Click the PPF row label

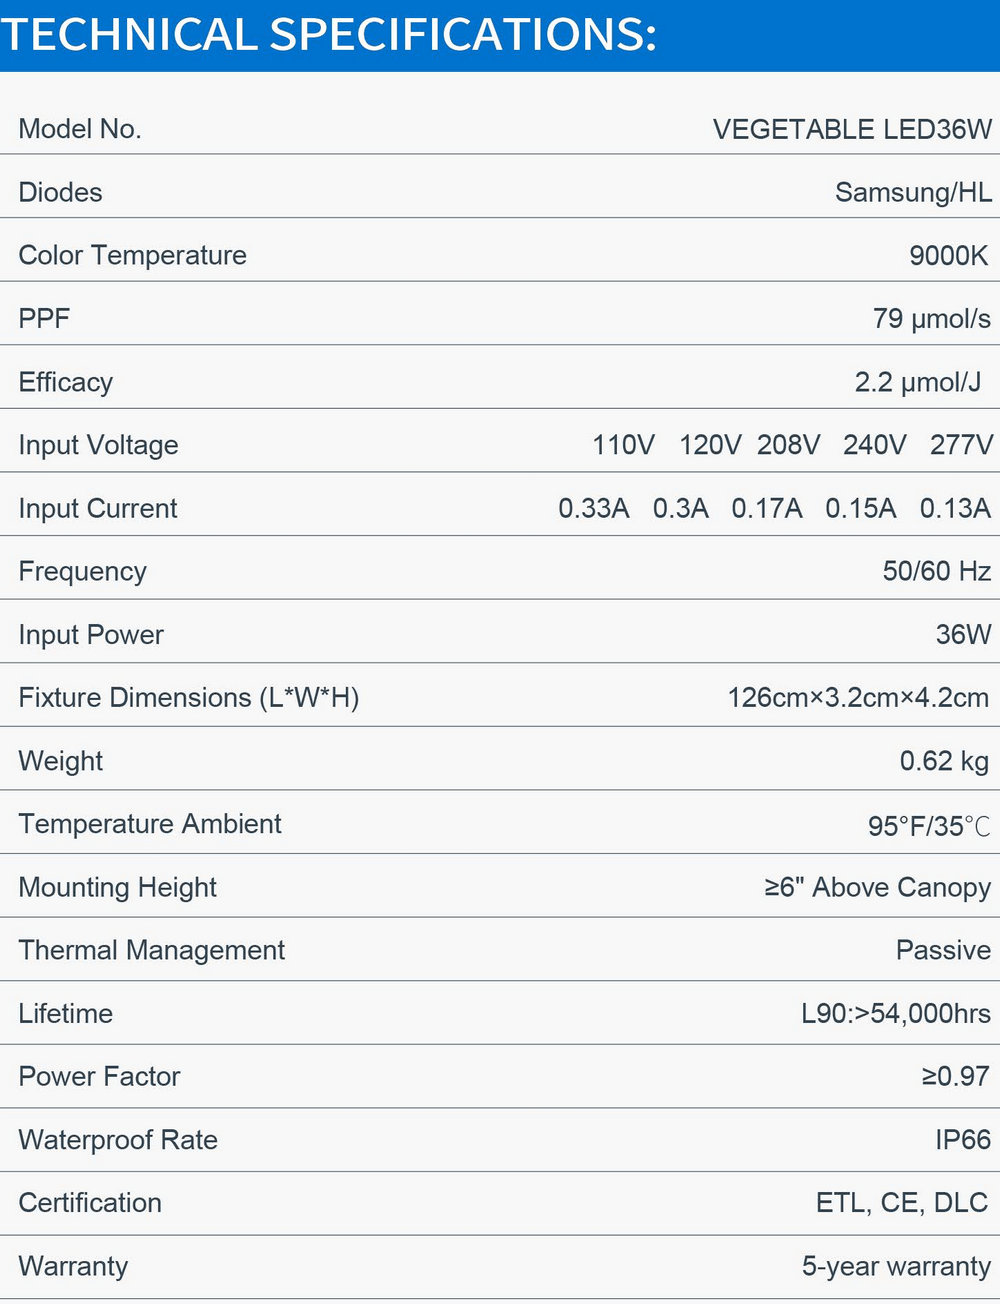tap(44, 318)
